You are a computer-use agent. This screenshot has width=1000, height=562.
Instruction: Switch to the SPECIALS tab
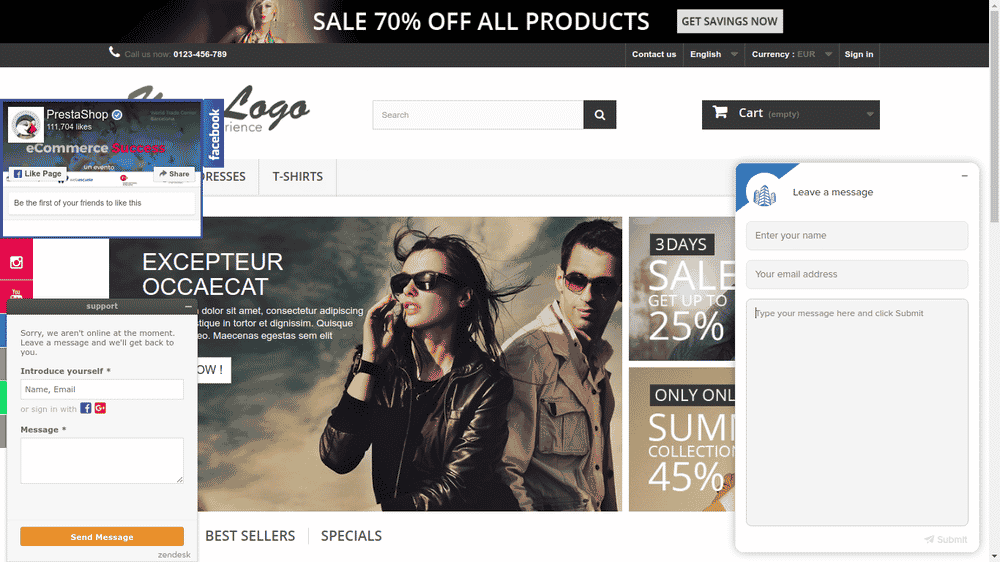coord(351,536)
